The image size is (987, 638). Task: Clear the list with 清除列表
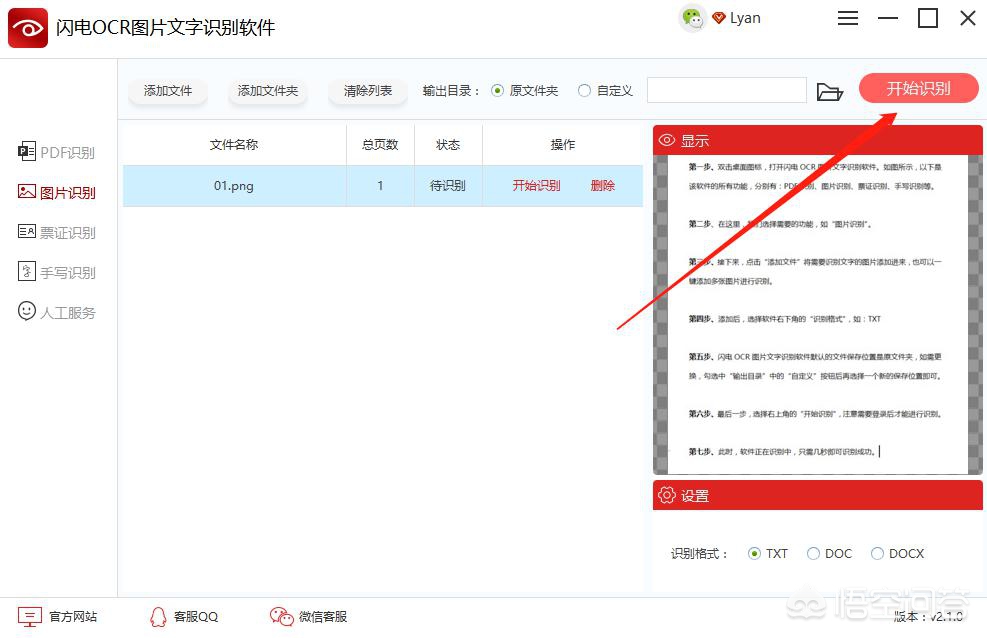[367, 90]
